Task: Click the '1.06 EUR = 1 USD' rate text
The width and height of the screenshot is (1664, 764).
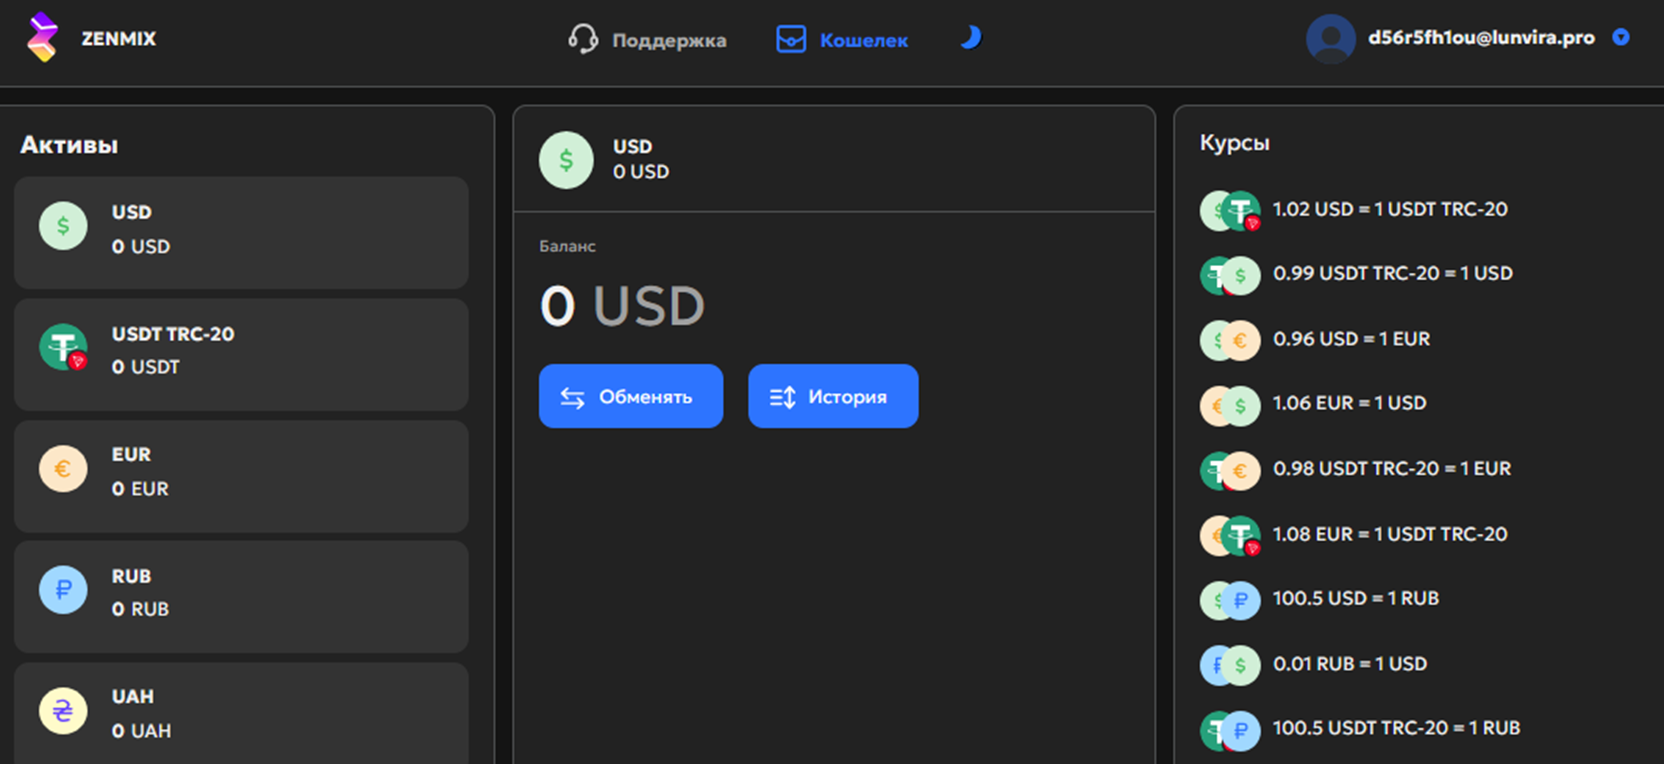Action: 1350,403
